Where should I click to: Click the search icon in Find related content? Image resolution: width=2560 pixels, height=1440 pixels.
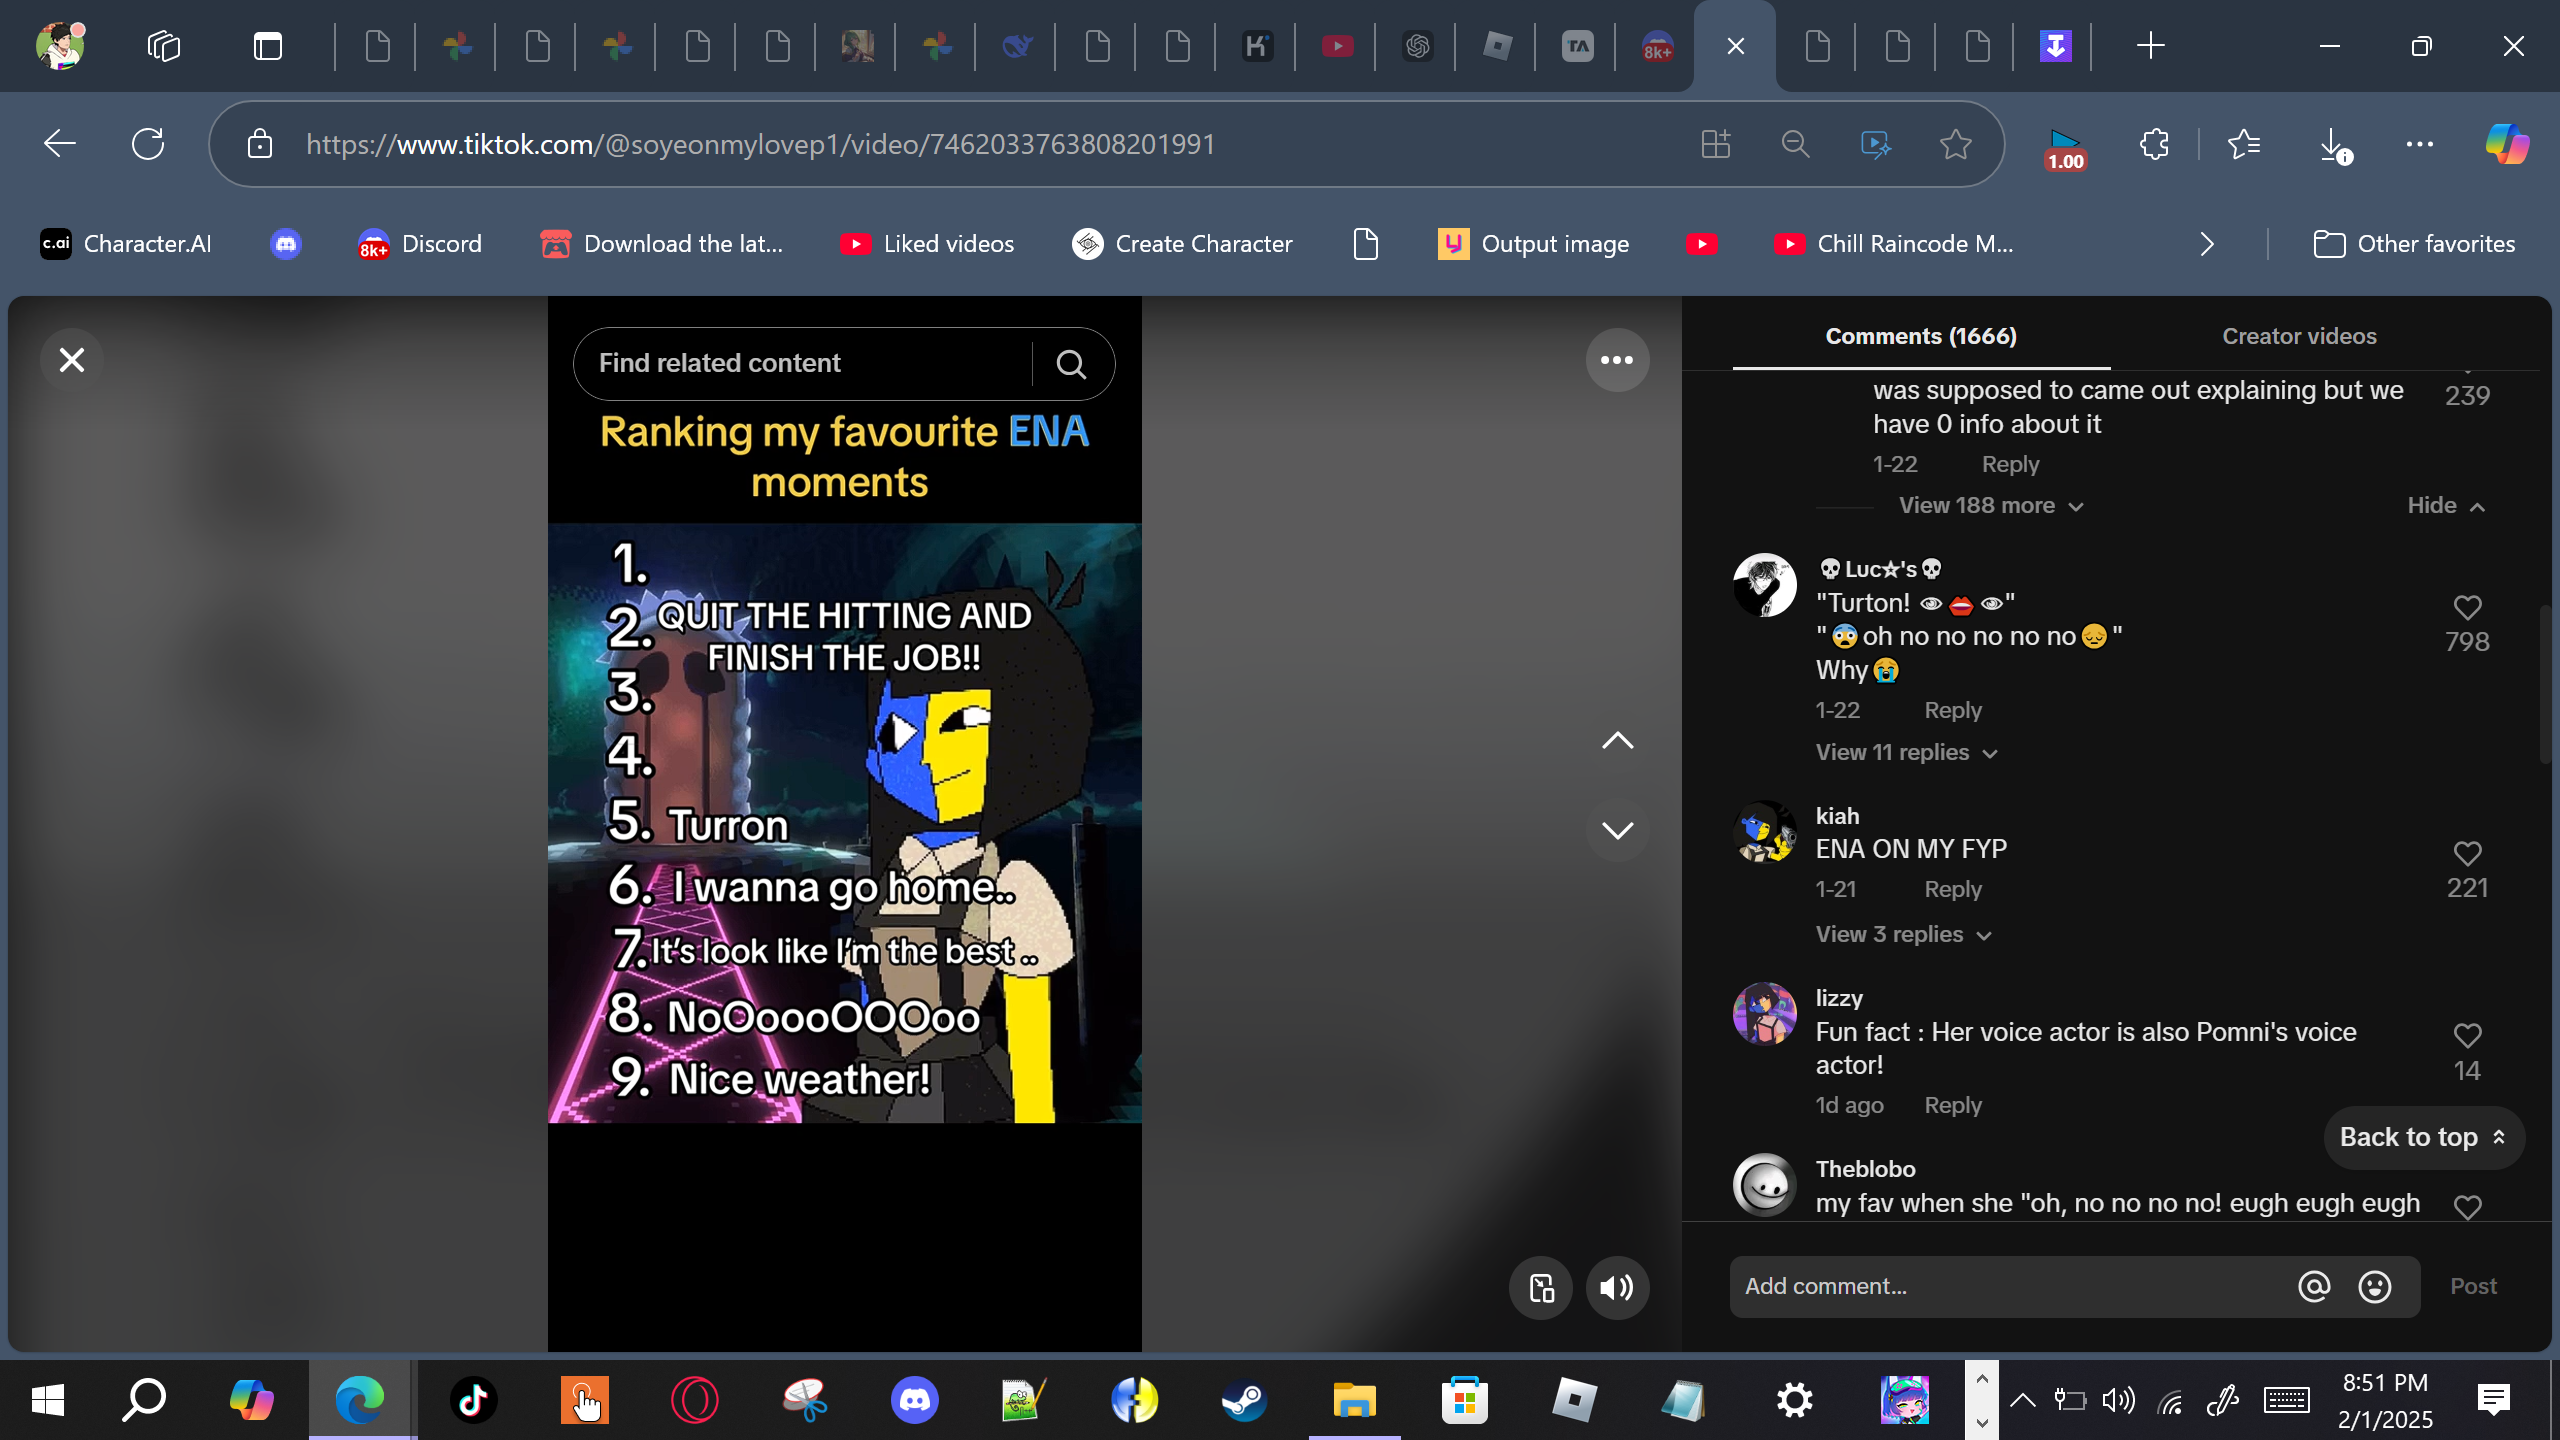1071,364
